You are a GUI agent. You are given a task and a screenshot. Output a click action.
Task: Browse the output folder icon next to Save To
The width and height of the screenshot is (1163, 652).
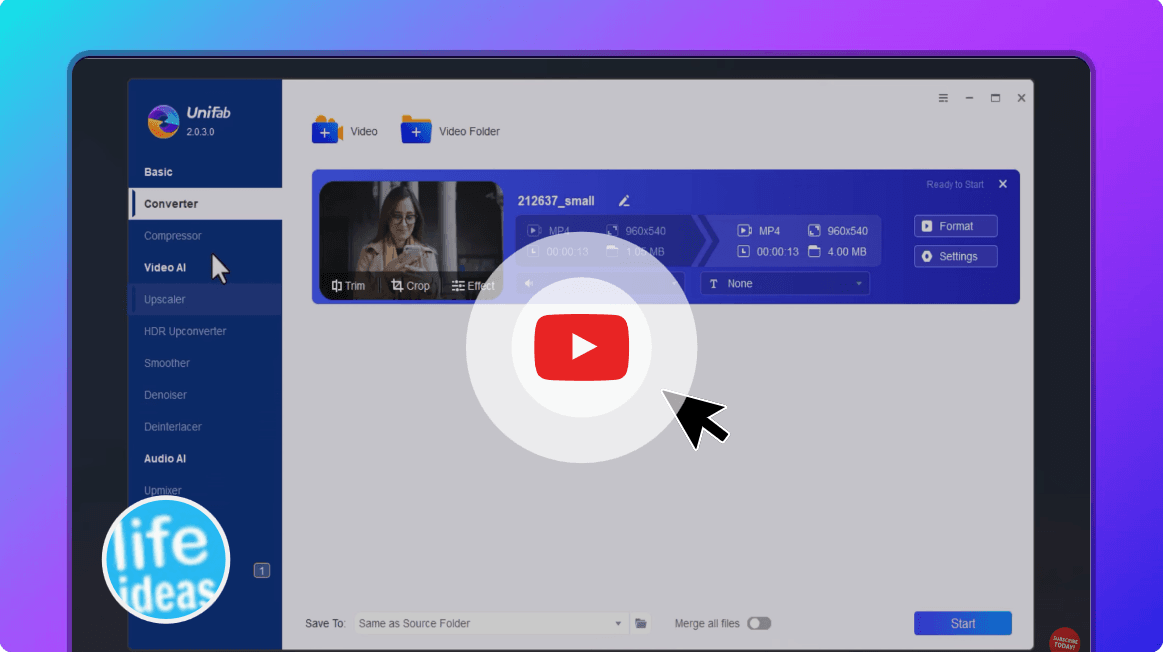coord(641,623)
